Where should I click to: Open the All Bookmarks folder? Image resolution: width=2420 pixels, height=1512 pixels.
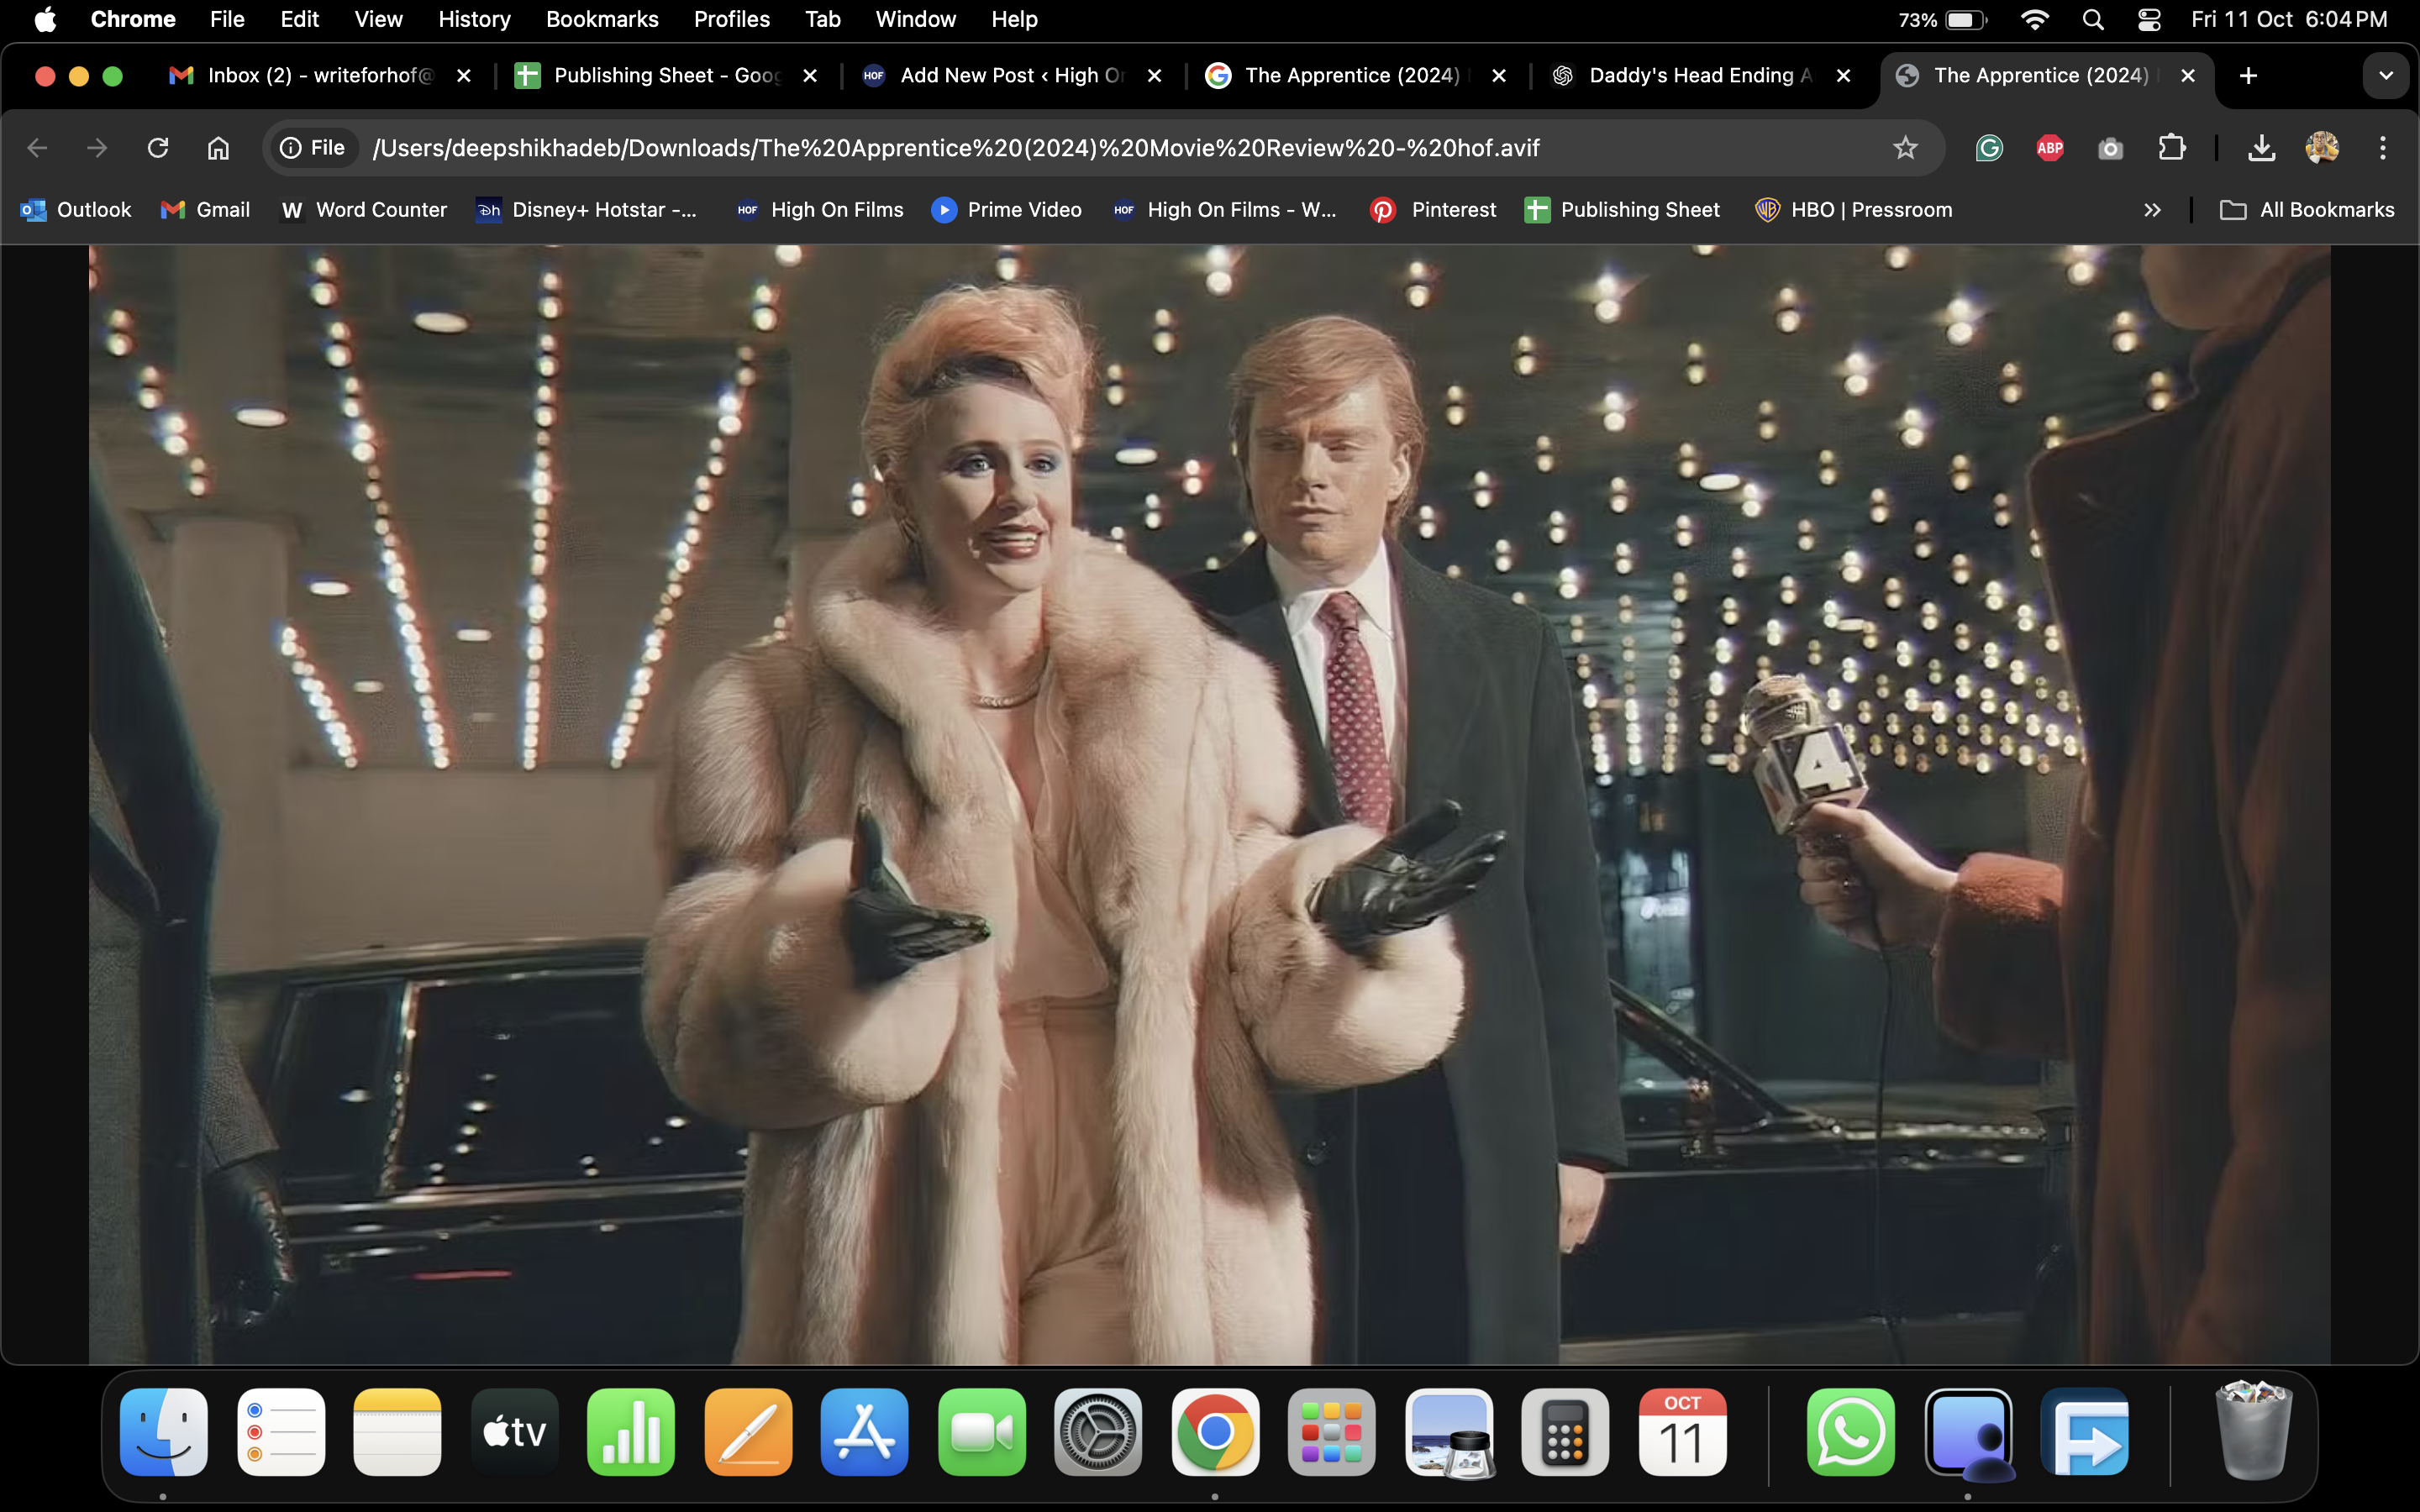2306,210
